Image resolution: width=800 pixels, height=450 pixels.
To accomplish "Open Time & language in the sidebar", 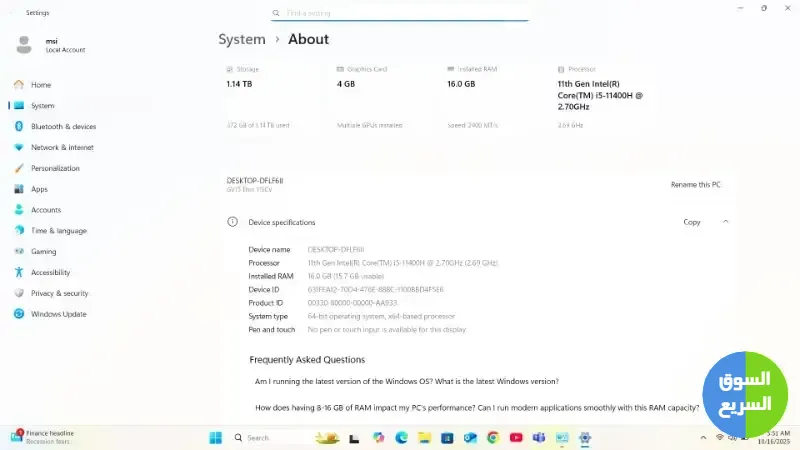I will [58, 230].
